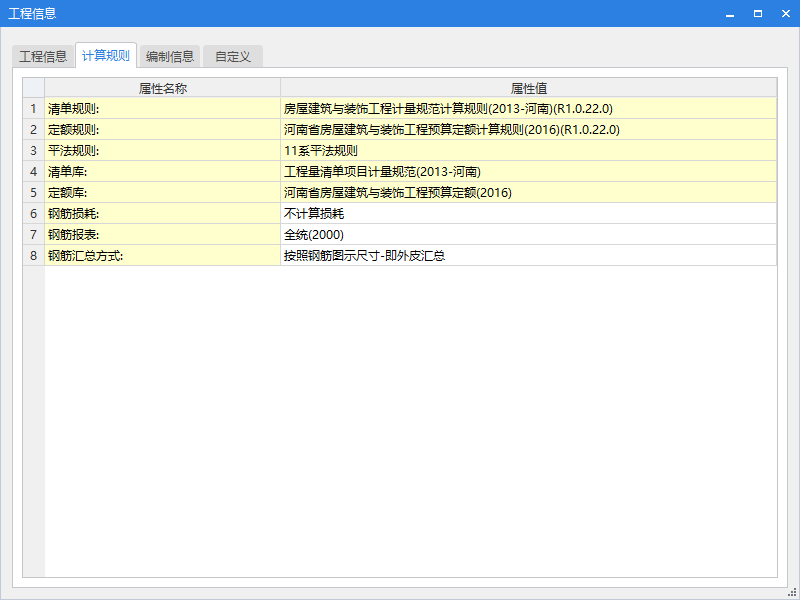800x600 pixels.
Task: Select the 不计算损耗 value cell
Action: click(529, 213)
